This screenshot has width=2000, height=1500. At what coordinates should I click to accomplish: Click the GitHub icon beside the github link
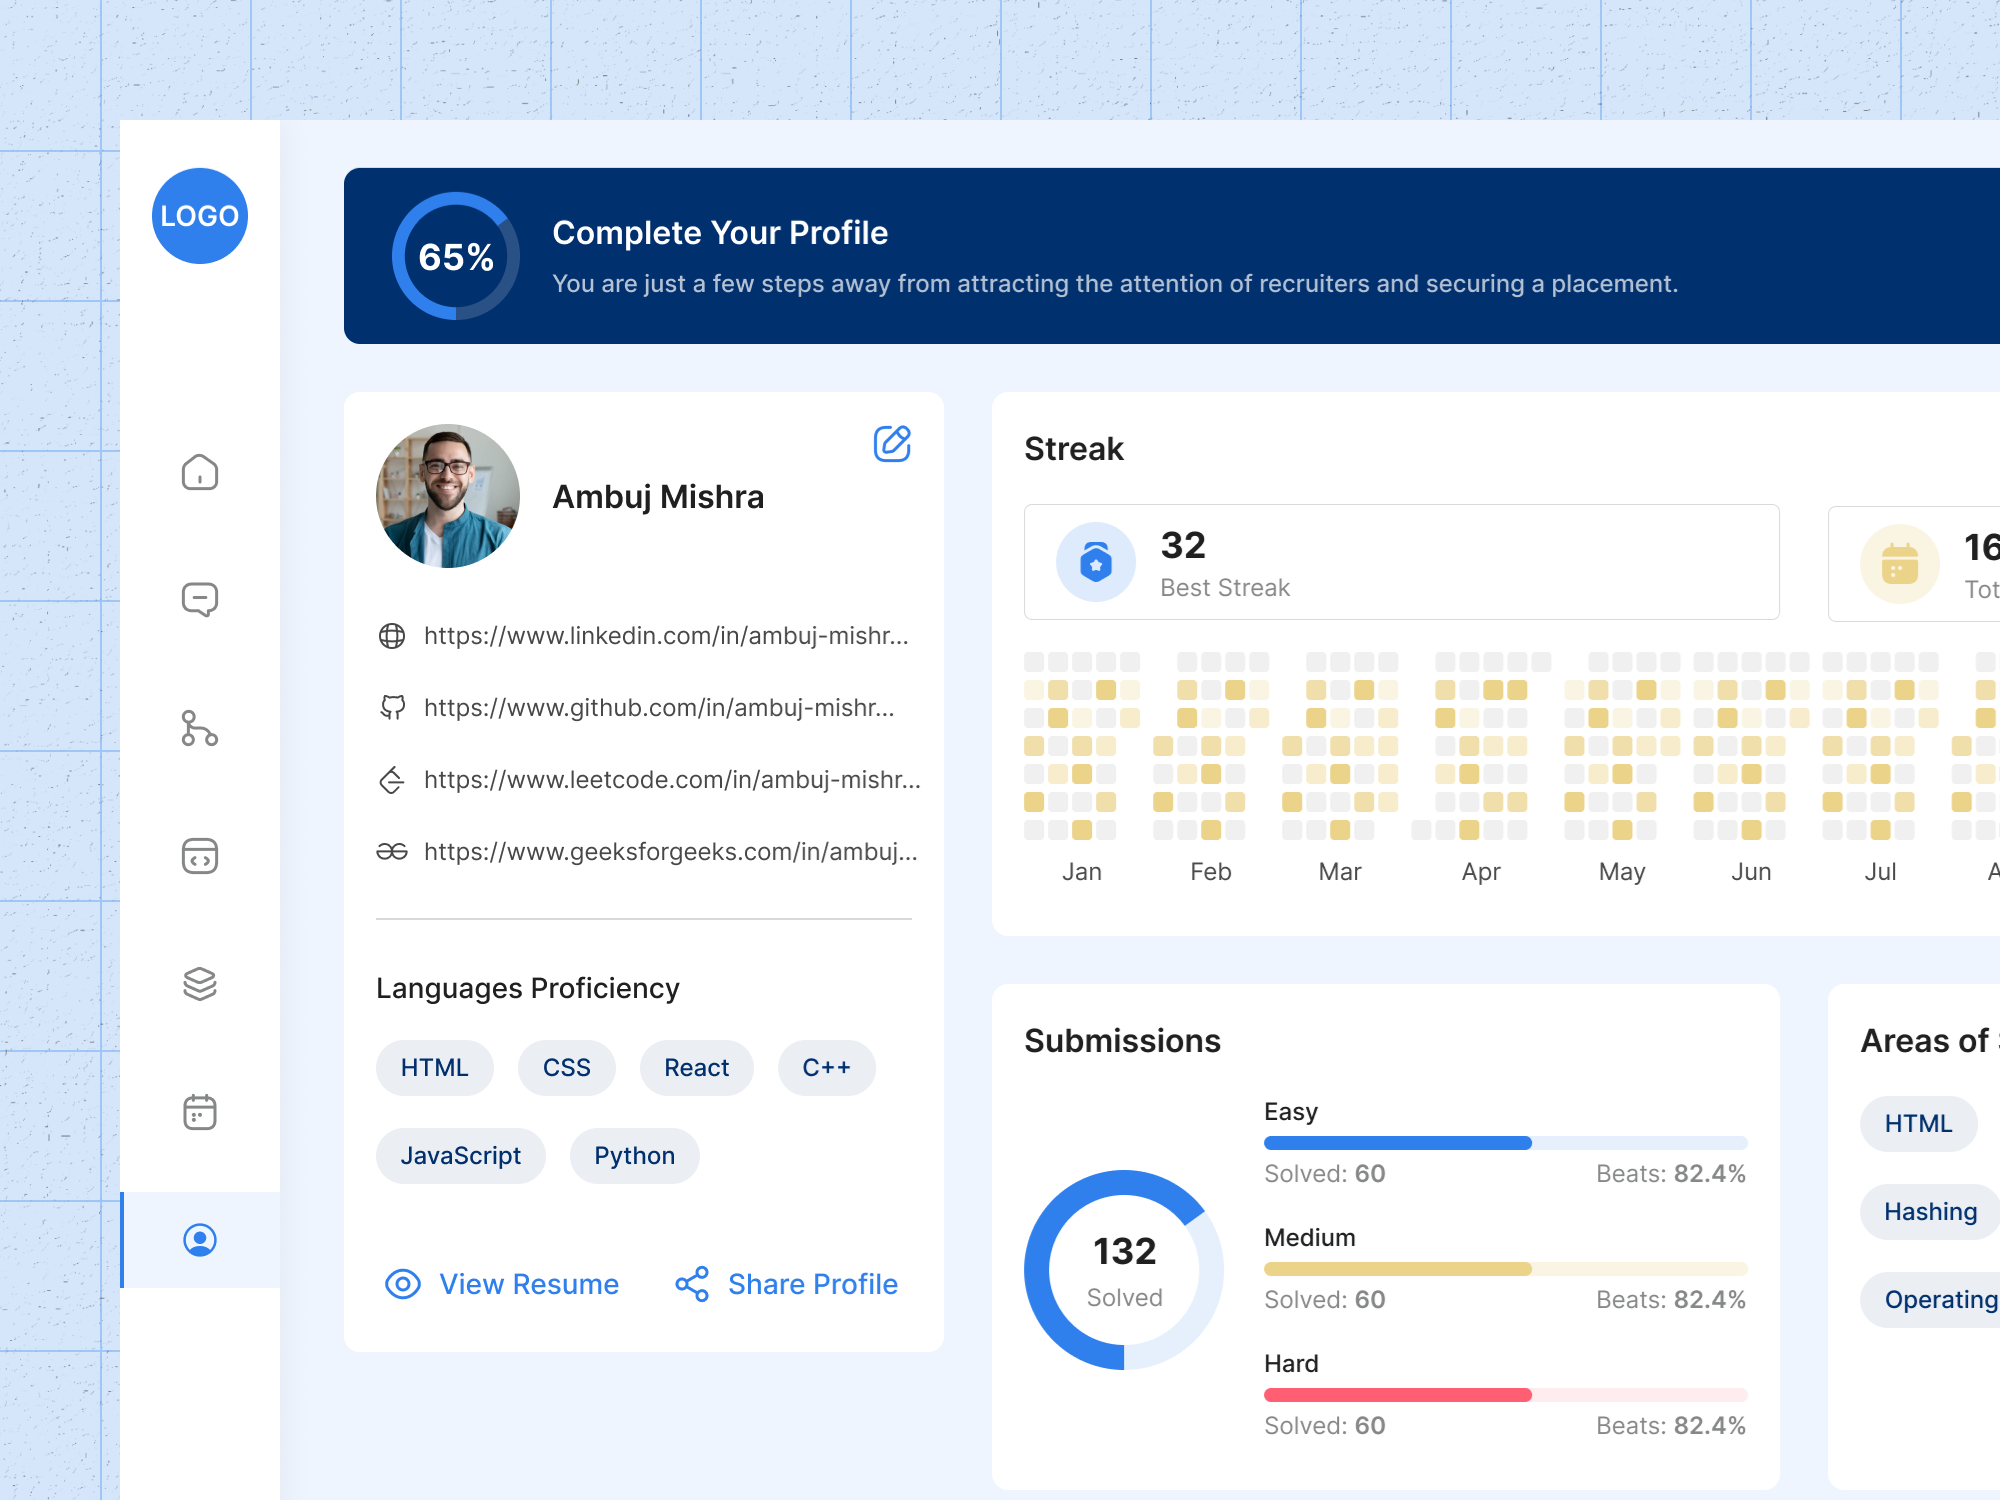coord(393,707)
